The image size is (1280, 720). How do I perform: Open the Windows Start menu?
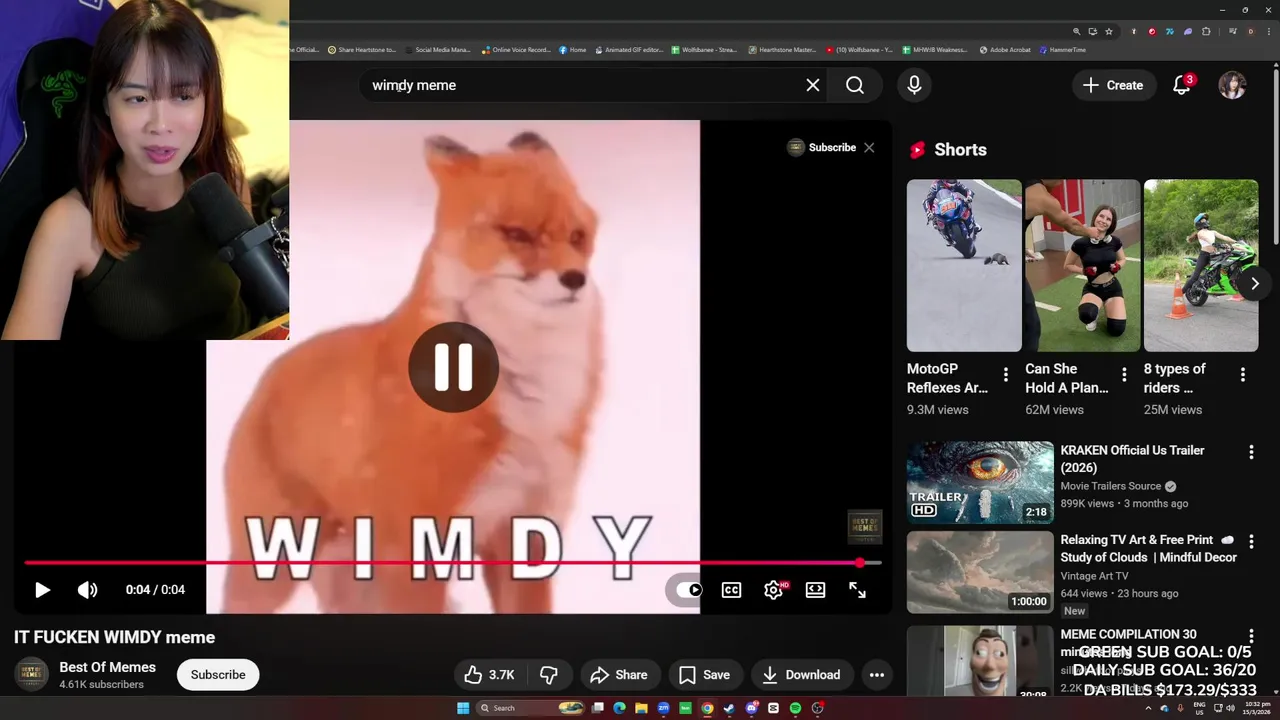tap(463, 708)
